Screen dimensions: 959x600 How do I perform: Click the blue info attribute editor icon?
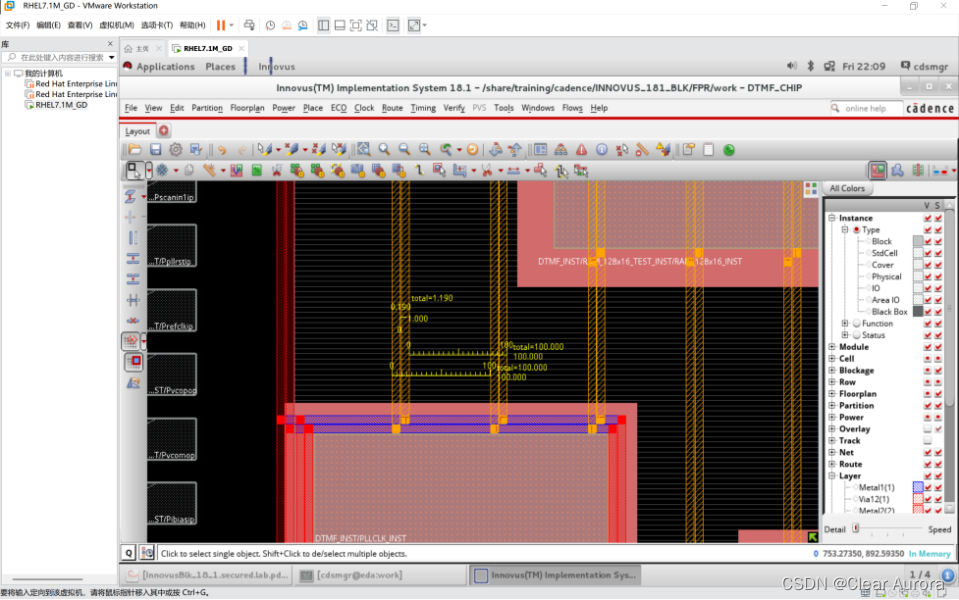pos(602,149)
